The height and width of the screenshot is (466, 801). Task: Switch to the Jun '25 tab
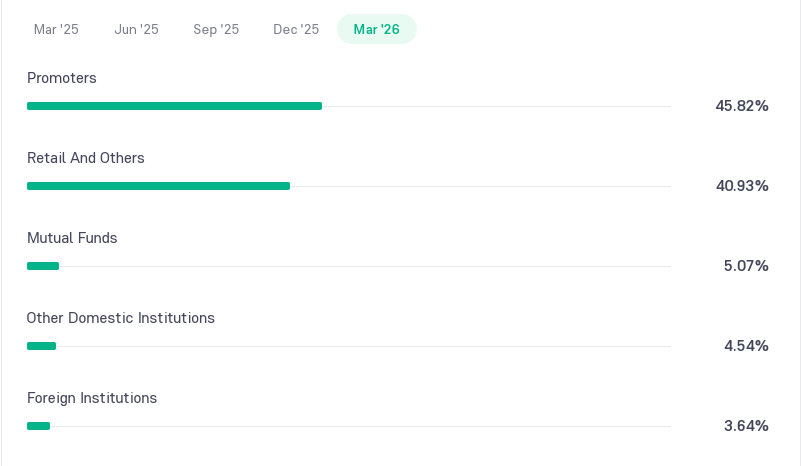point(136,29)
